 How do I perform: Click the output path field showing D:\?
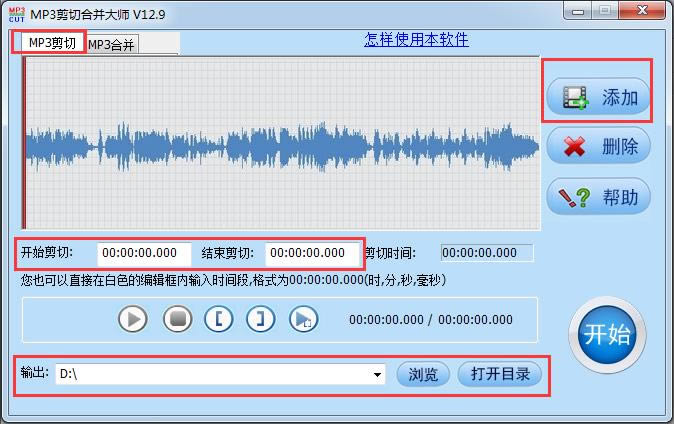coord(220,374)
